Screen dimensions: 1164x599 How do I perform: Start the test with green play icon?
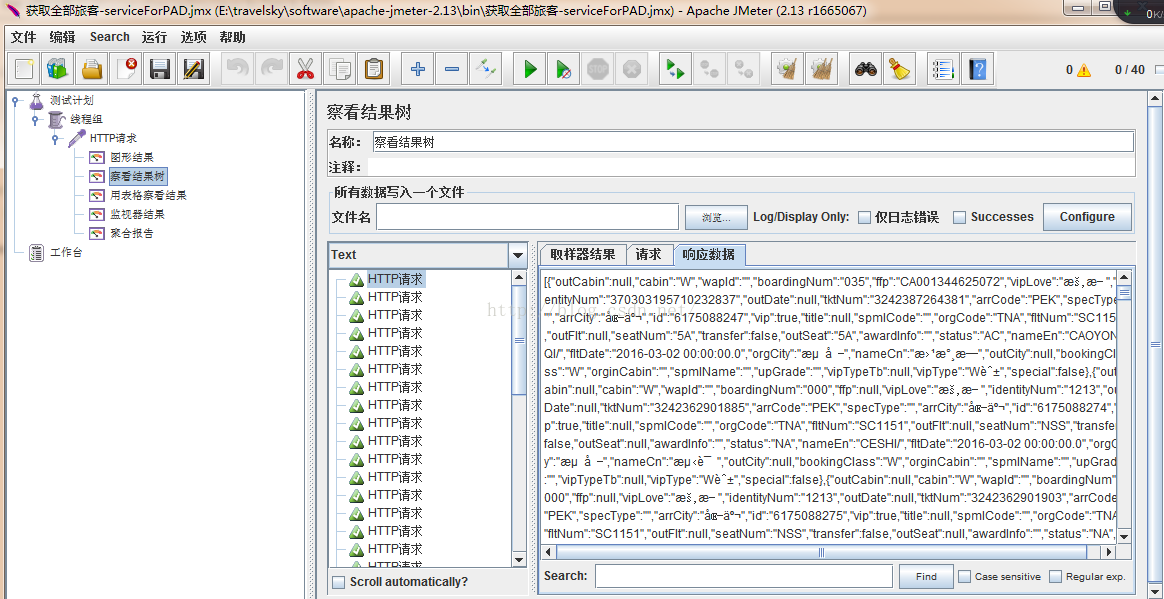coord(529,69)
